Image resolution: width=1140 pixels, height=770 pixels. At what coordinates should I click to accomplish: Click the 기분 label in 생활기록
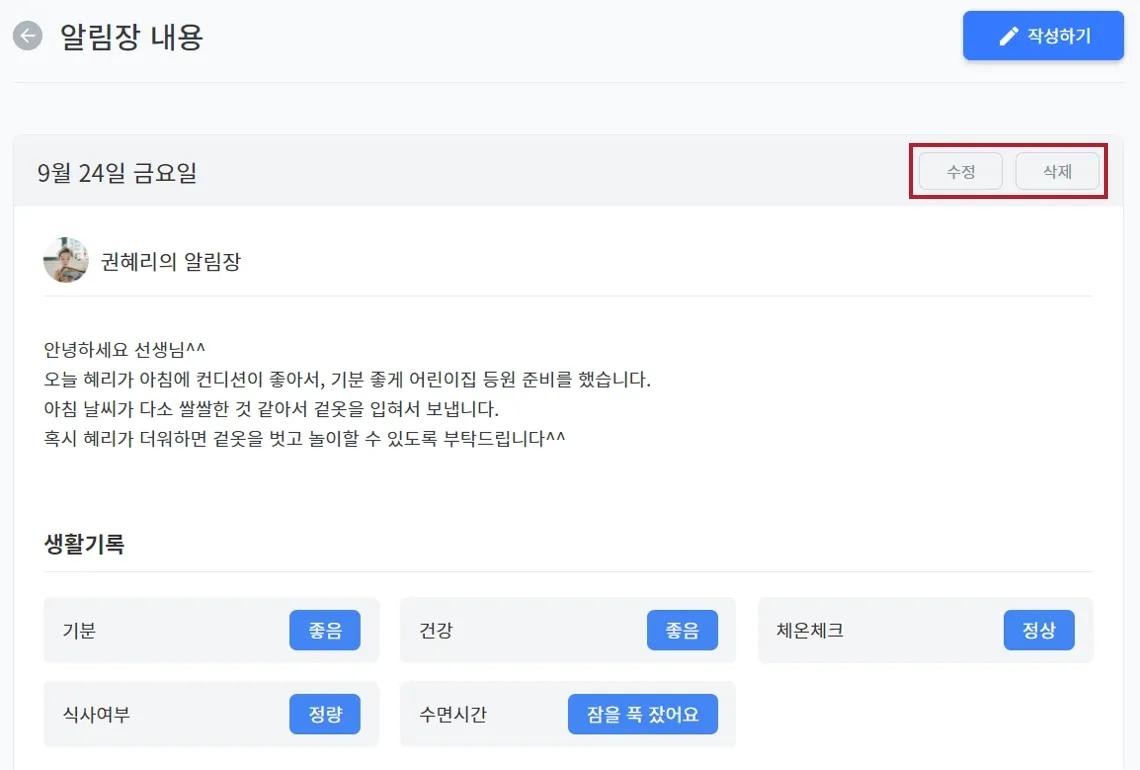[x=79, y=631]
